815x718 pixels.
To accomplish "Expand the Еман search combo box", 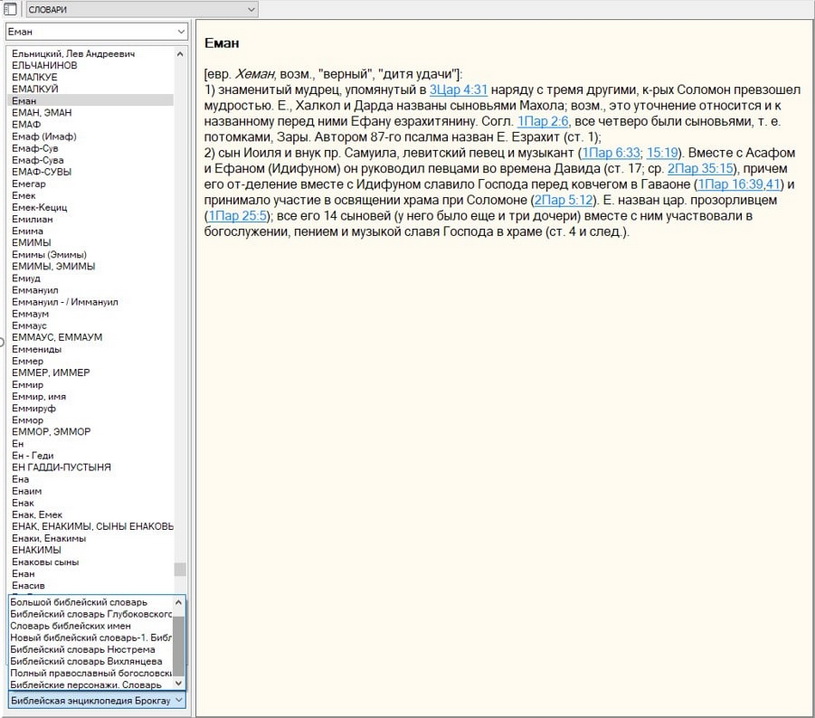I will point(180,32).
